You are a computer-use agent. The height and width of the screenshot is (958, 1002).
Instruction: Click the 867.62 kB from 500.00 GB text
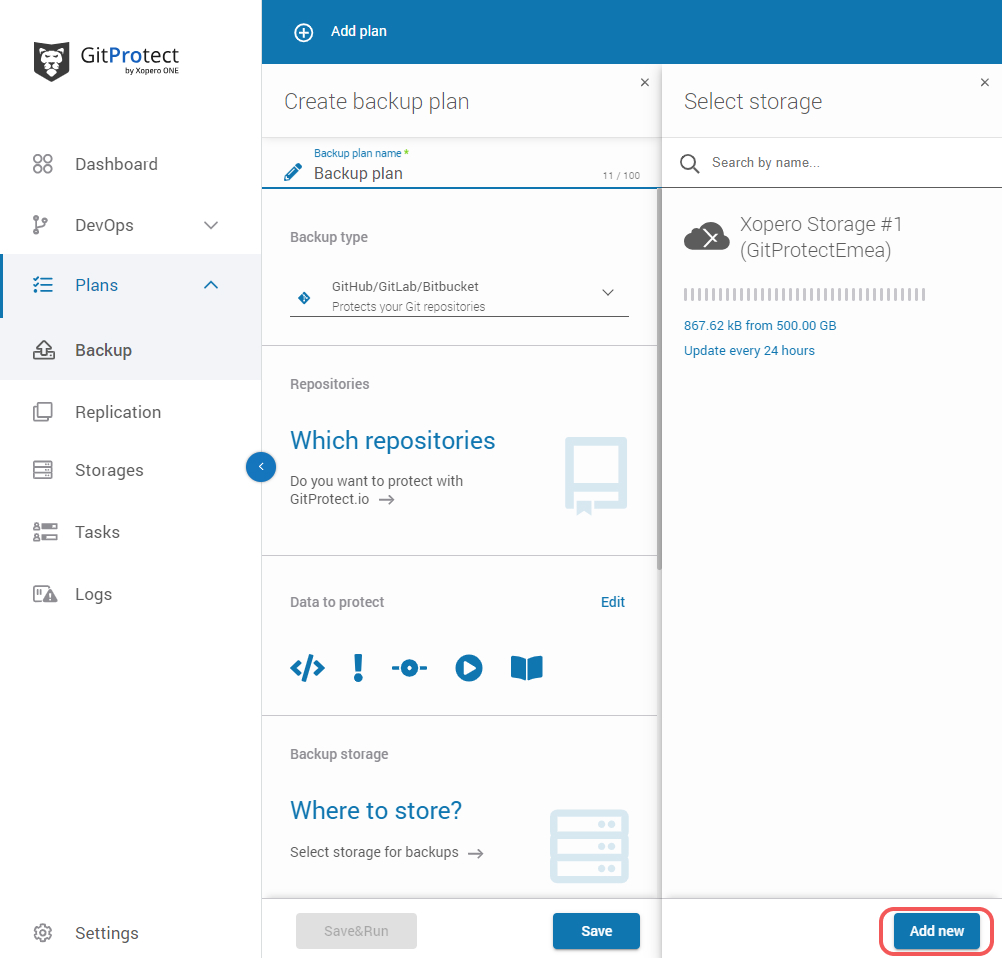click(760, 326)
